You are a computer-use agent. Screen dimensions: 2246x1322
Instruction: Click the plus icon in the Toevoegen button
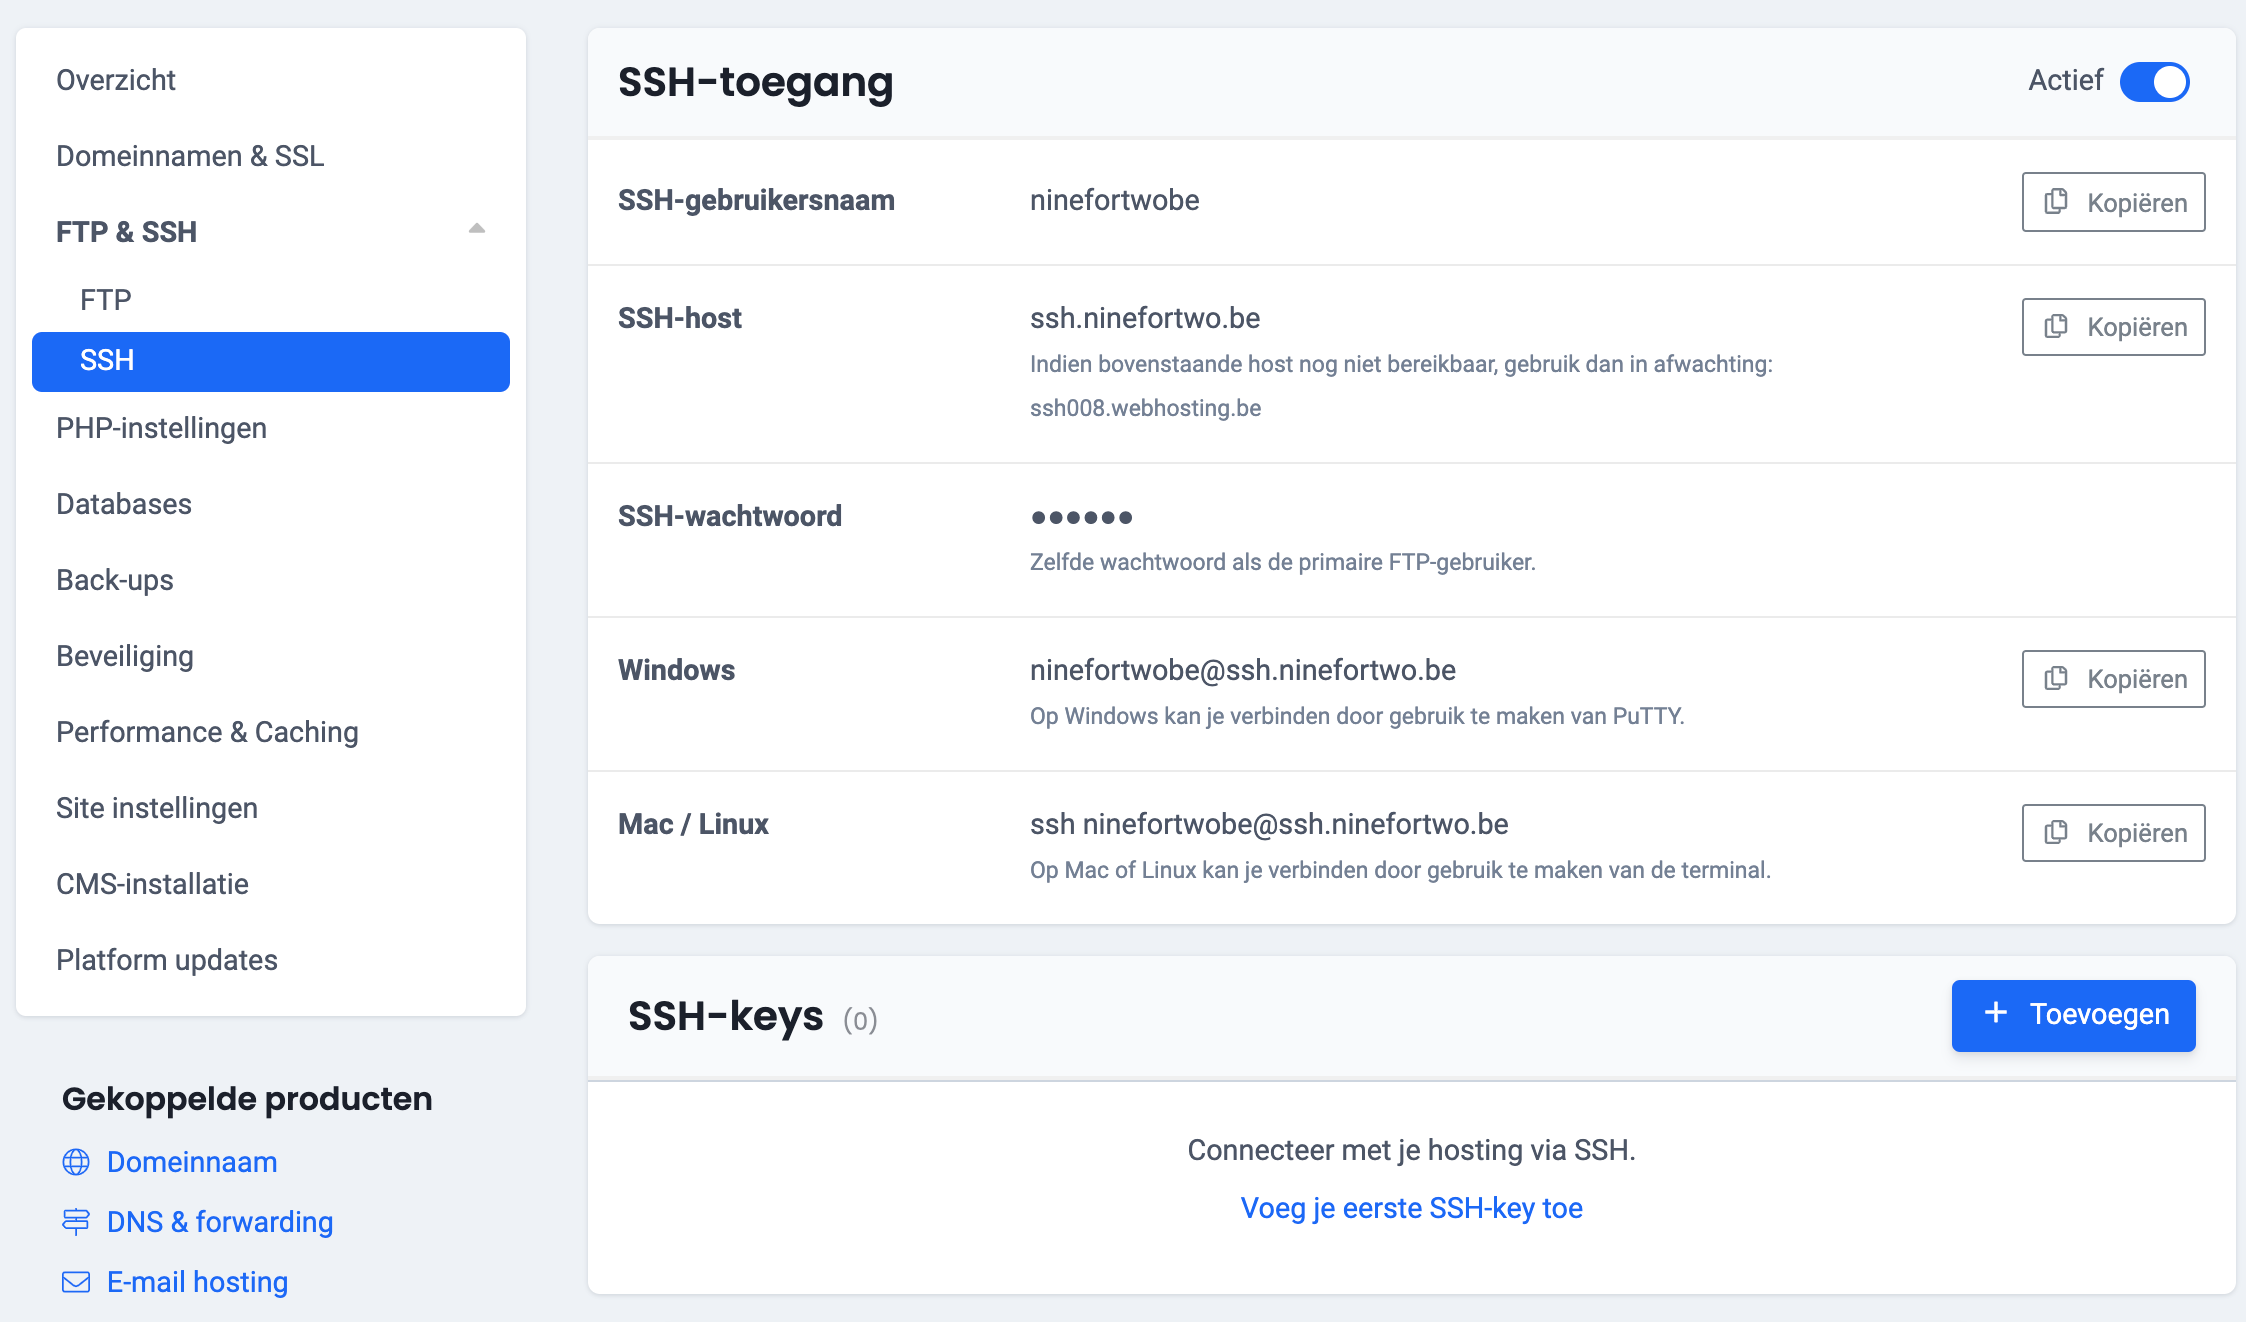point(1996,1014)
